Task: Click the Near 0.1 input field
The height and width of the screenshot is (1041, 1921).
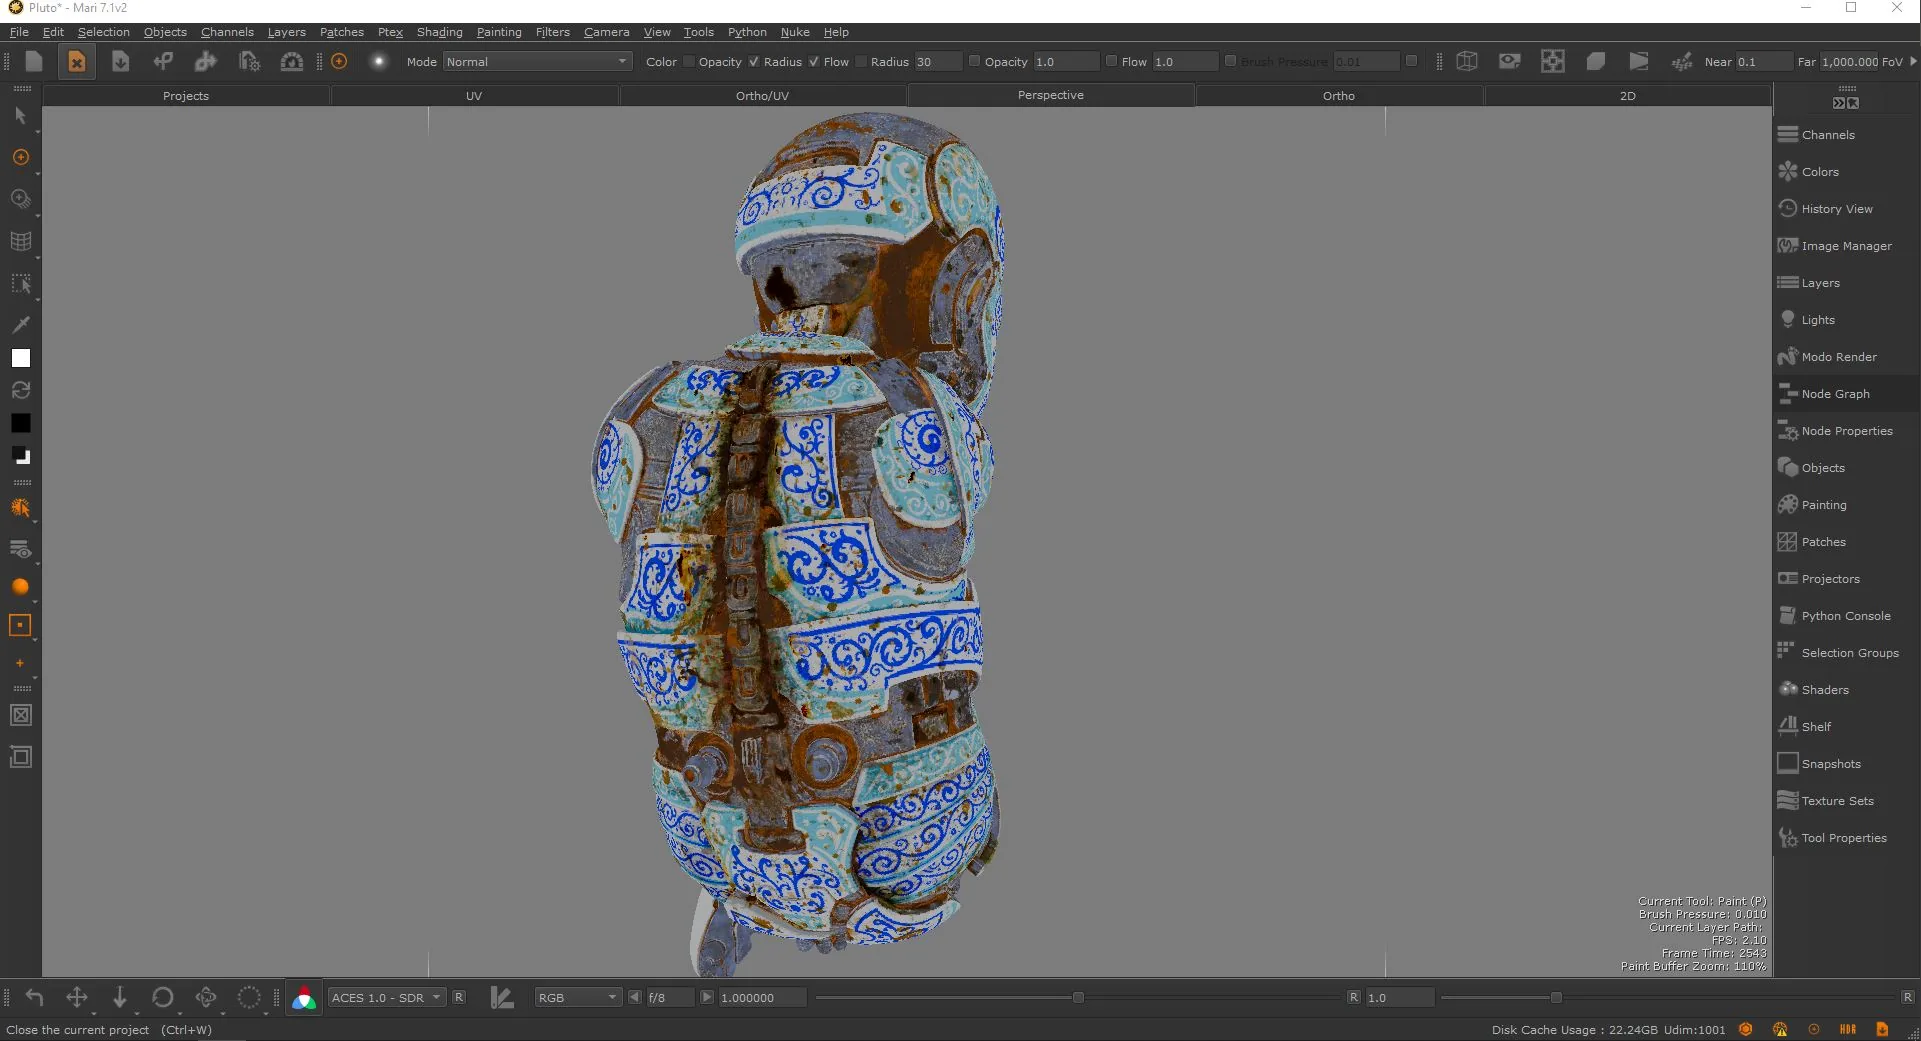Action: [x=1763, y=62]
